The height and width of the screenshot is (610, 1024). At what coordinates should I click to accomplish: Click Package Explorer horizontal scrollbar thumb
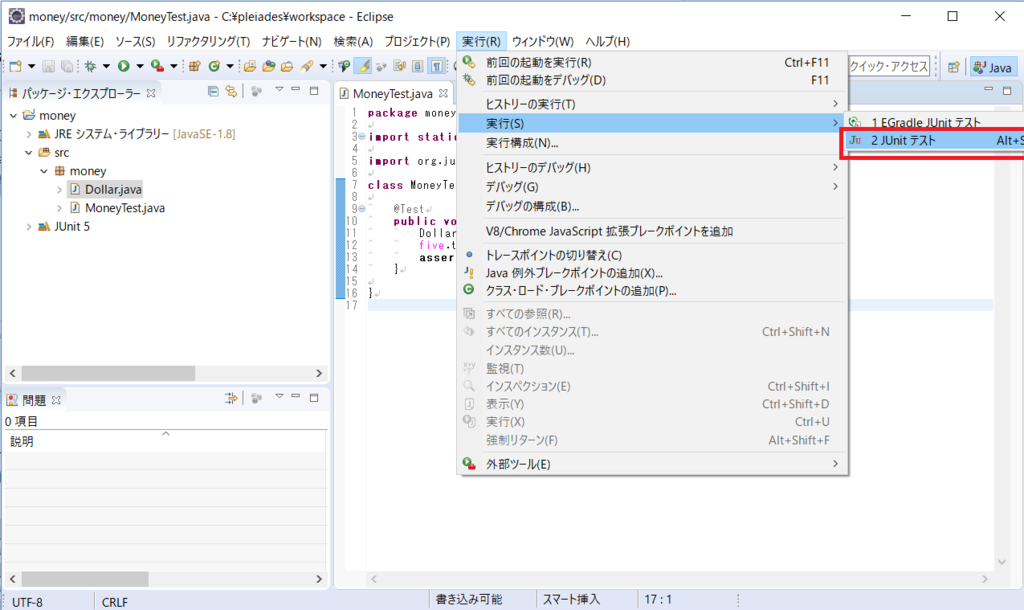[108, 373]
